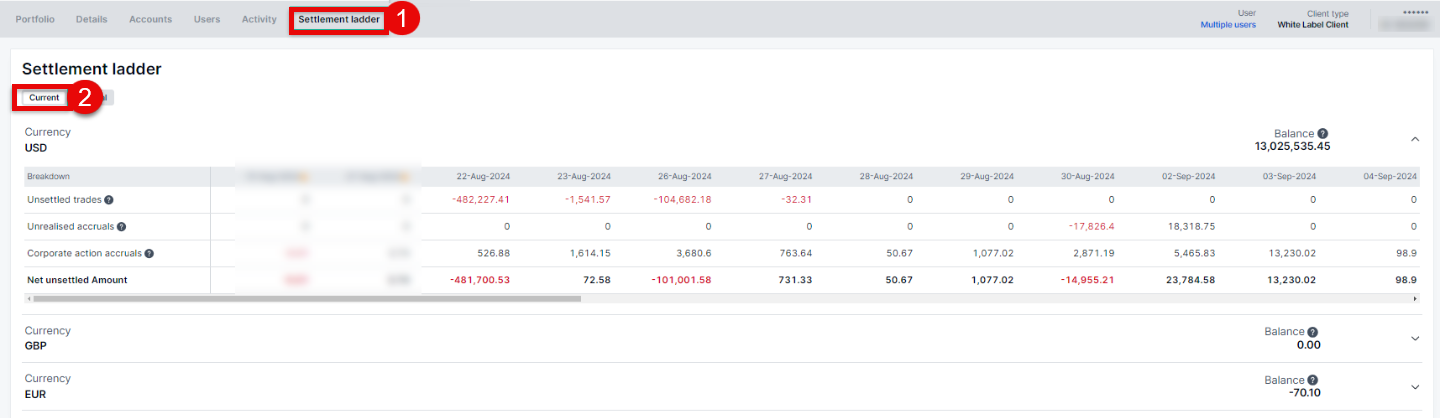Click the EUR Balance info icon
This screenshot has width=1440, height=418.
[1312, 380]
